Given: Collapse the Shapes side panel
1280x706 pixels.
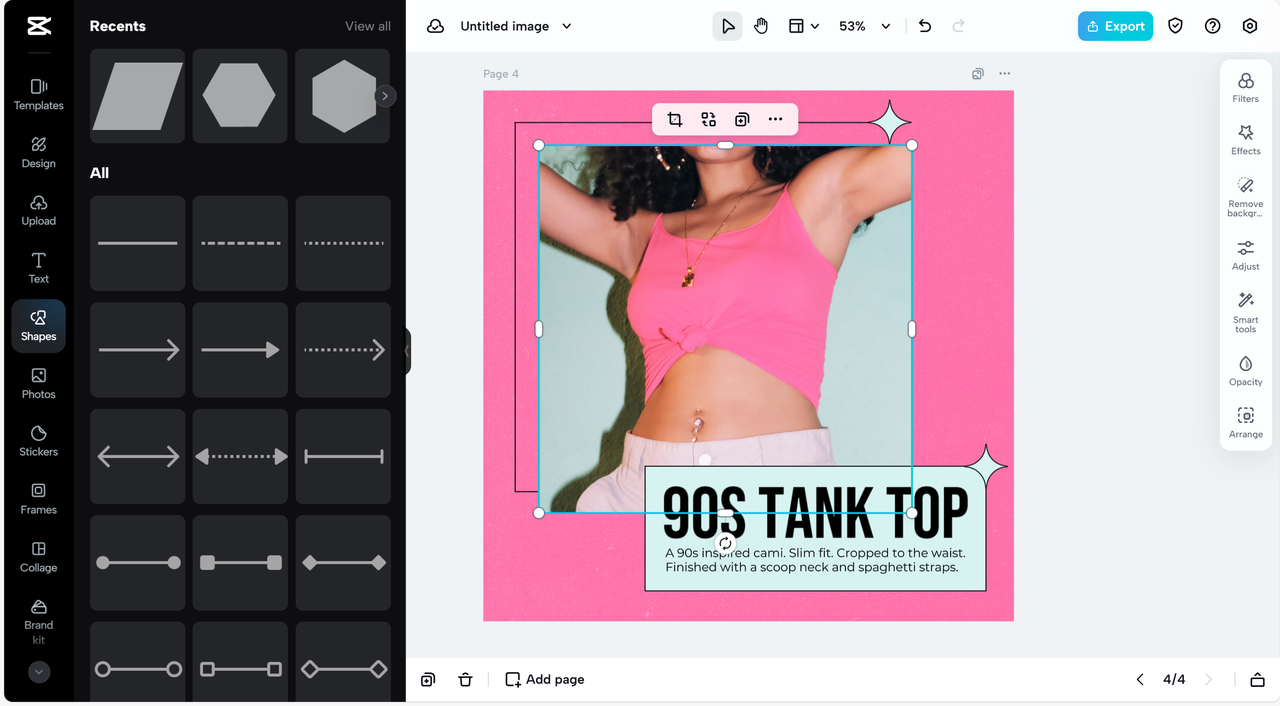Looking at the screenshot, I should (x=407, y=351).
